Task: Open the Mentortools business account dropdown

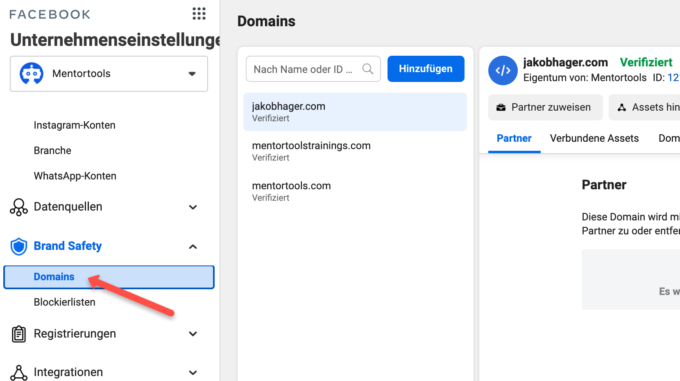Action: click(109, 74)
